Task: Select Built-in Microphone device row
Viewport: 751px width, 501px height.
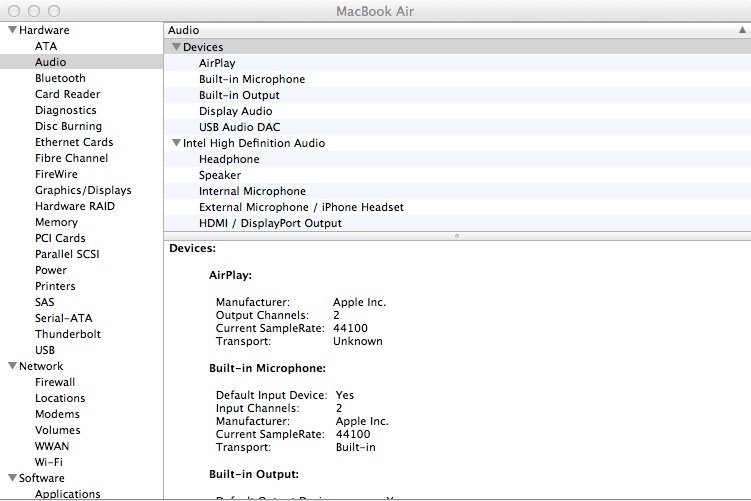Action: pyautogui.click(x=457, y=79)
